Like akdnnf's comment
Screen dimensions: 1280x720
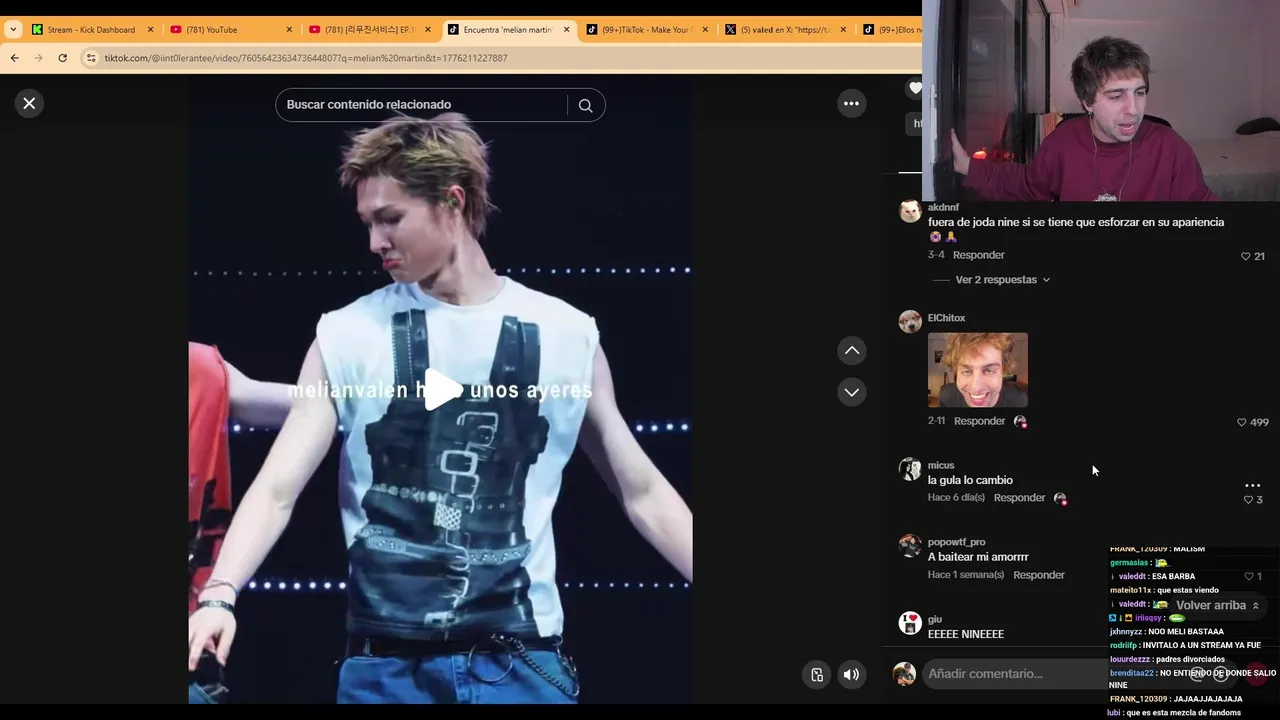coord(1246,256)
